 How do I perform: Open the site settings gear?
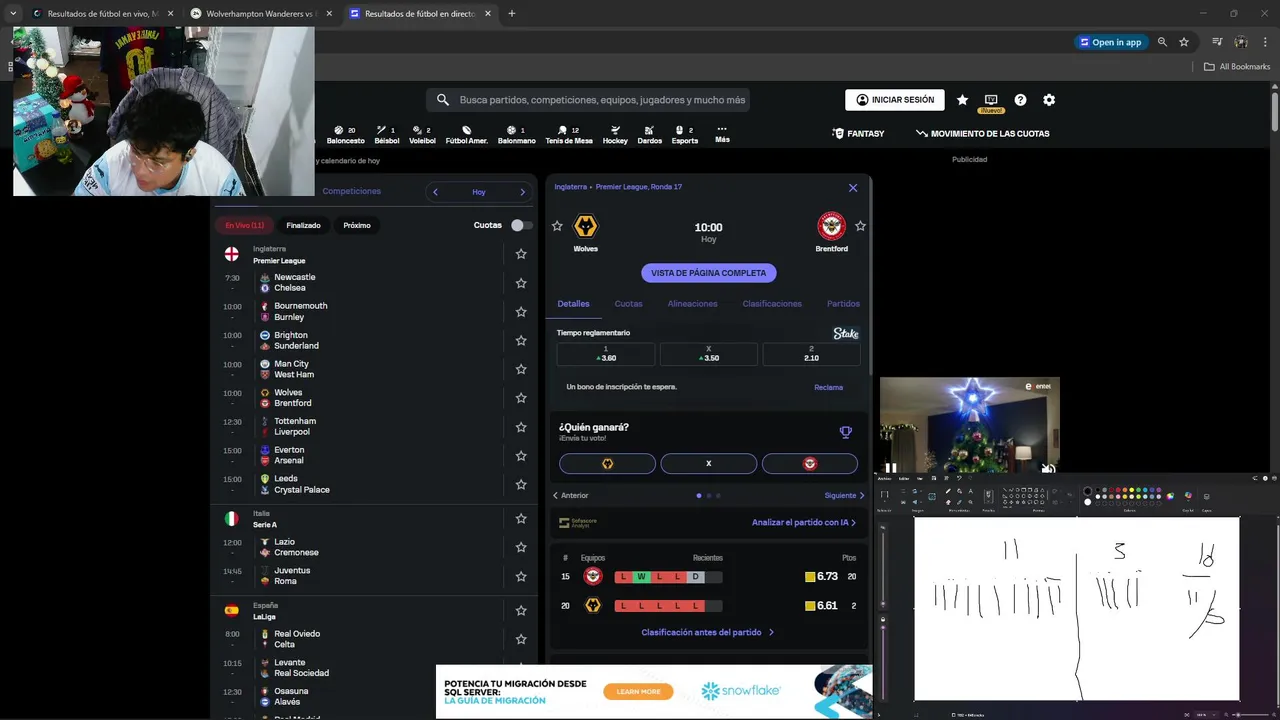pos(1049,100)
